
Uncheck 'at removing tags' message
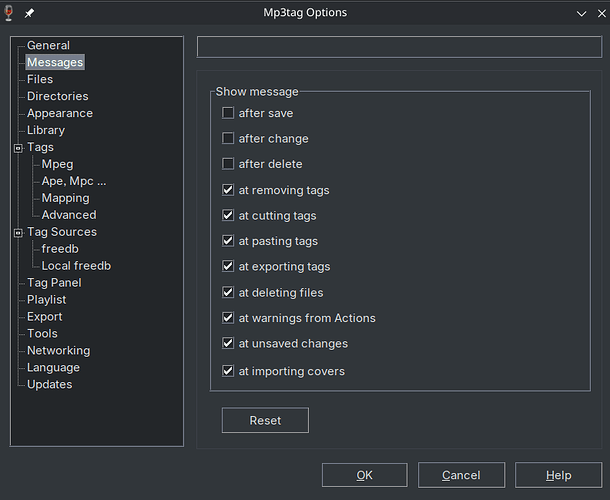[x=228, y=190]
